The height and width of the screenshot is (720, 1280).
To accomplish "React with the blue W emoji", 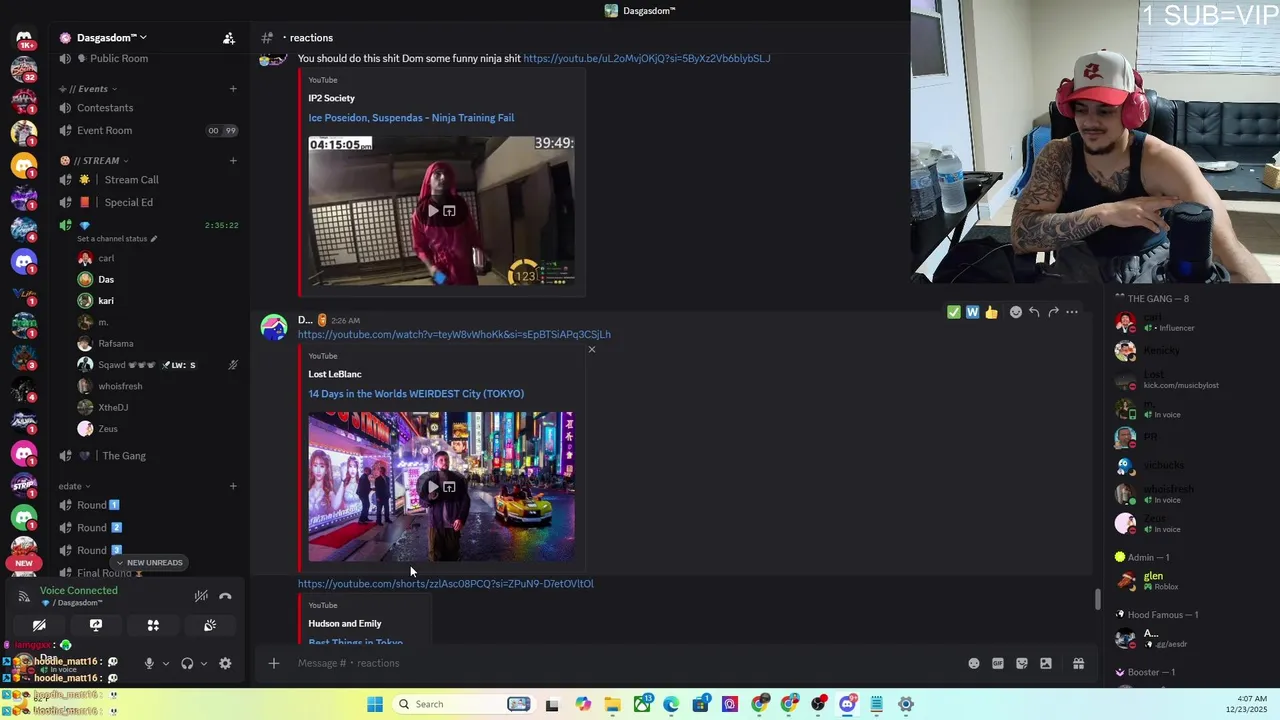I will 972,312.
